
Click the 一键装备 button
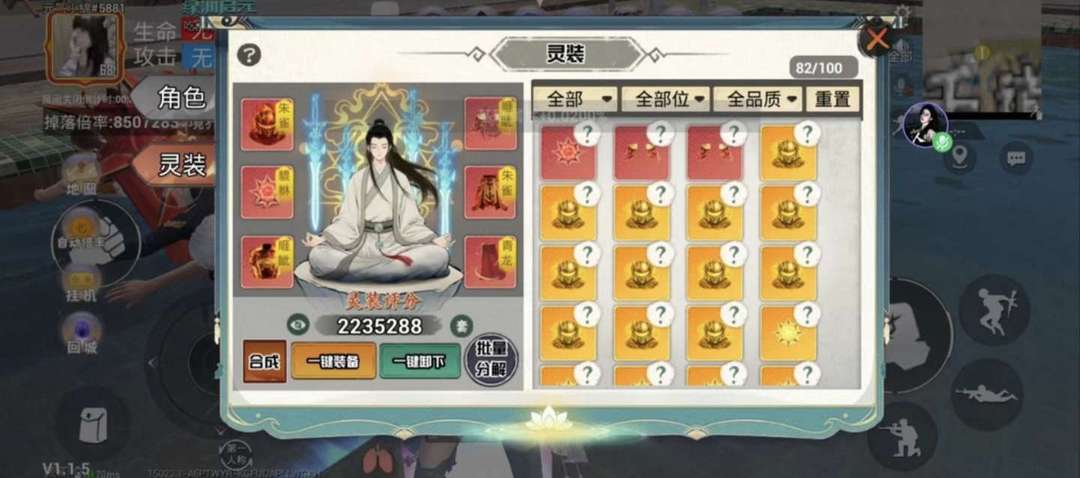tap(333, 361)
